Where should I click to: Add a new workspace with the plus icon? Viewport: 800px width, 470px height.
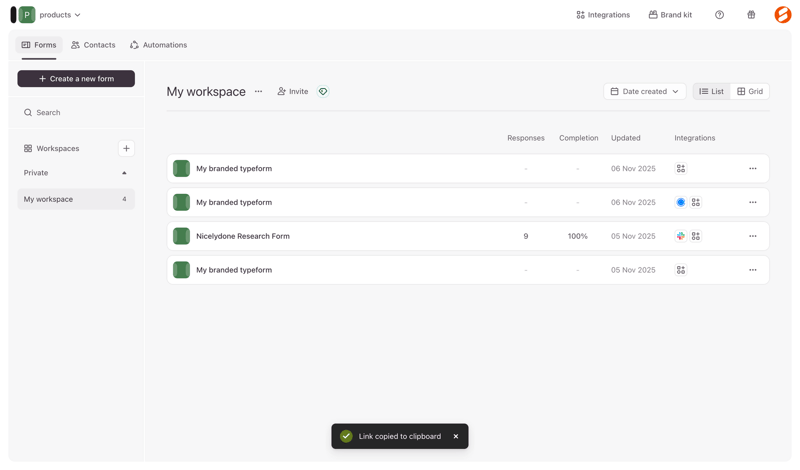(126, 149)
